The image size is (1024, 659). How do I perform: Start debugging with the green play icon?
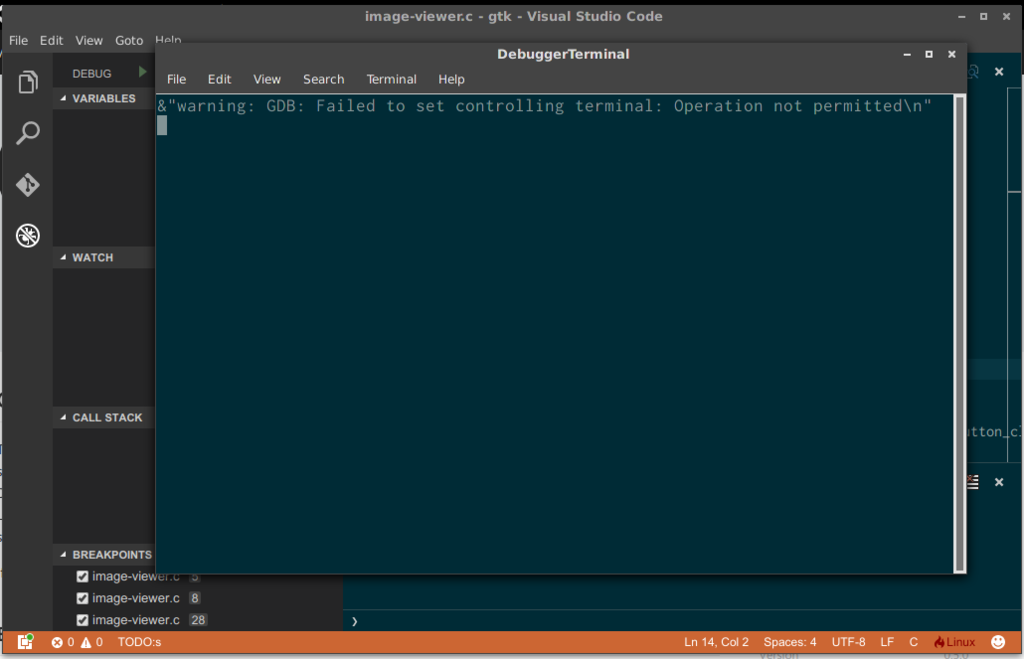click(x=140, y=71)
